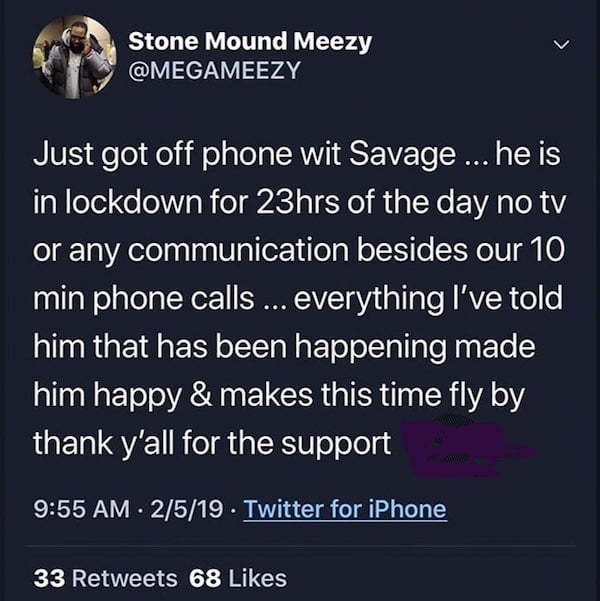The height and width of the screenshot is (601, 600).
Task: Click the word lockdown in the tweet
Action: [x=133, y=202]
